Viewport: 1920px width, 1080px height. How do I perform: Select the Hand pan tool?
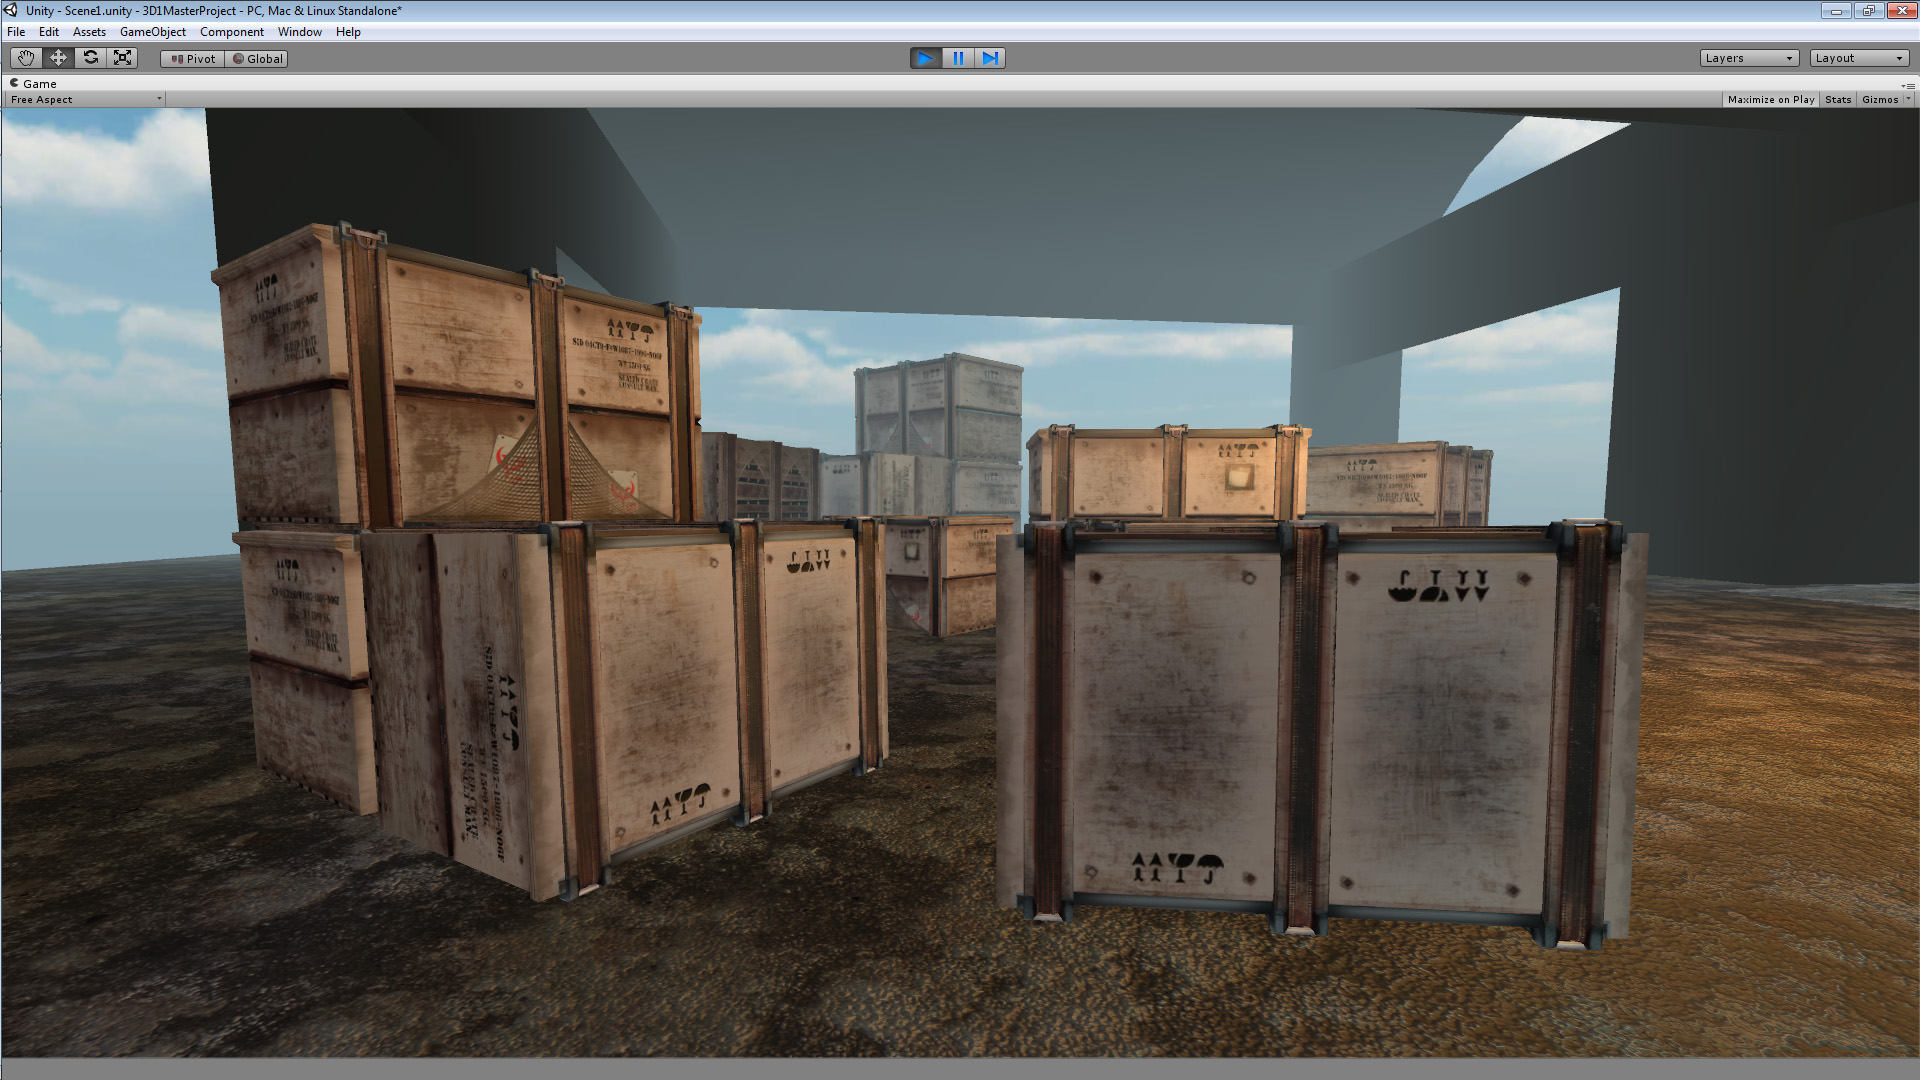tap(26, 58)
